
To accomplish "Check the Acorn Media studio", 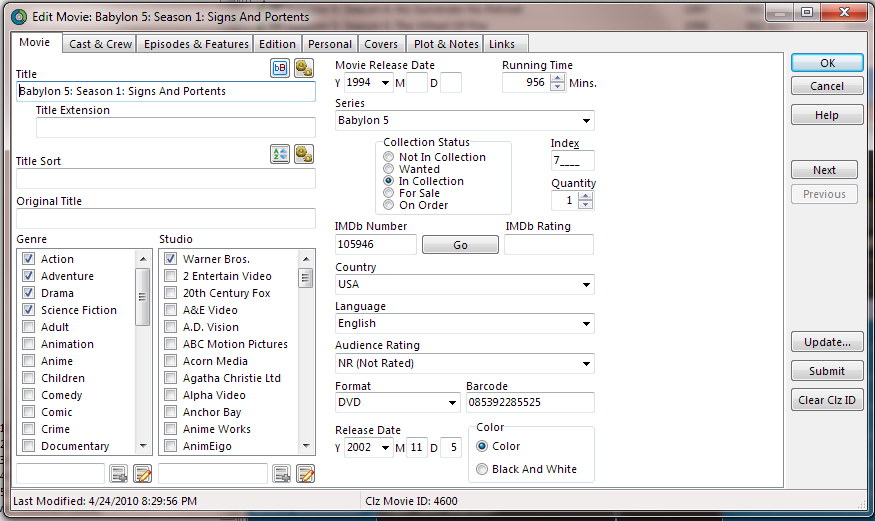I will (171, 361).
